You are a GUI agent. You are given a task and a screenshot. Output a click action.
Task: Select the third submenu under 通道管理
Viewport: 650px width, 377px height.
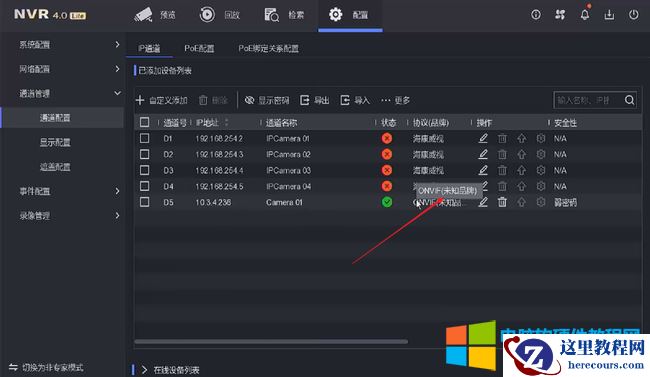55,167
